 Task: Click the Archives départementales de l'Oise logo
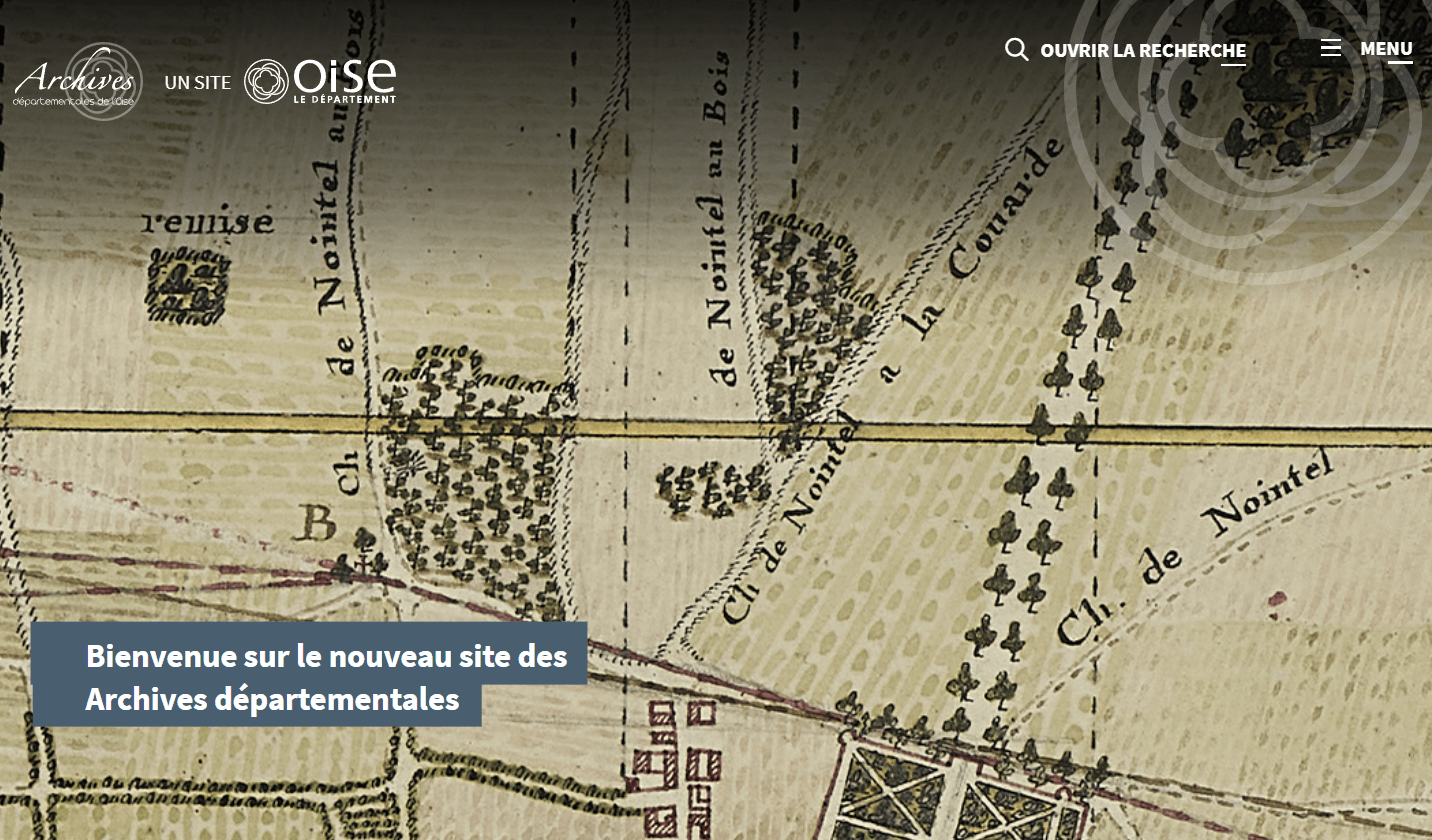[77, 81]
